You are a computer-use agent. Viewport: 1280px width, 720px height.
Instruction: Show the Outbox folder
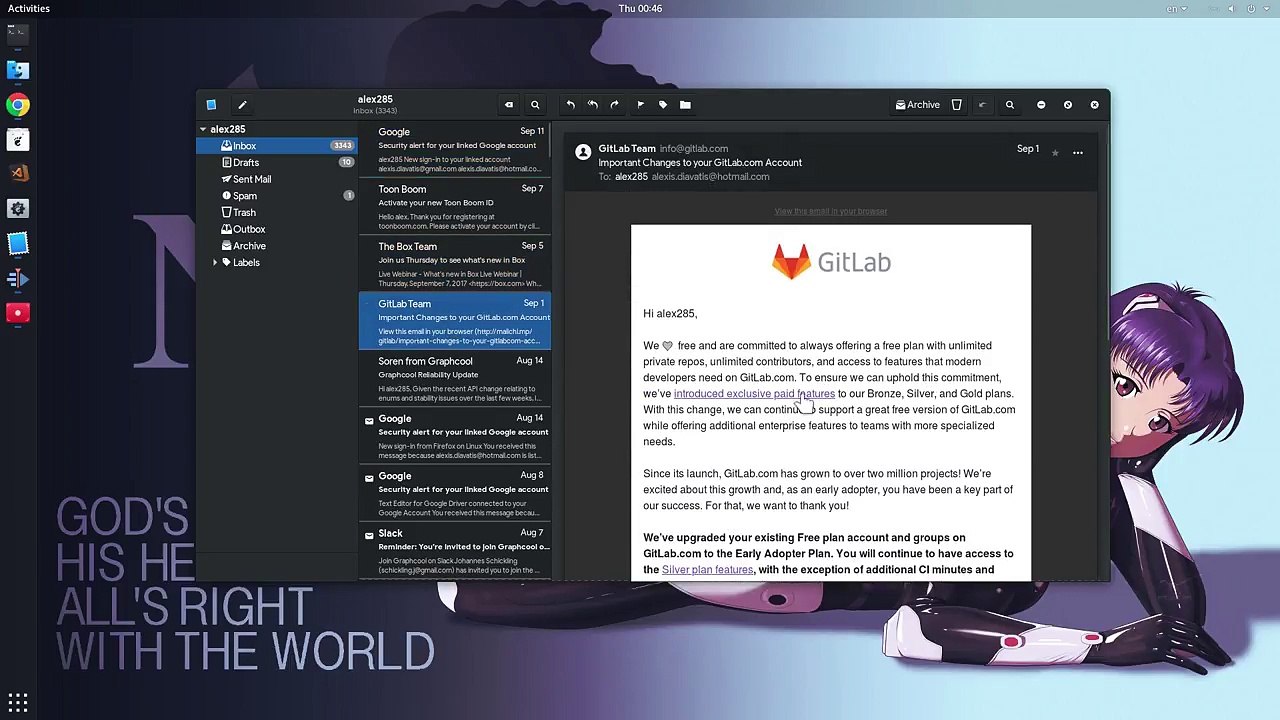(277, 229)
